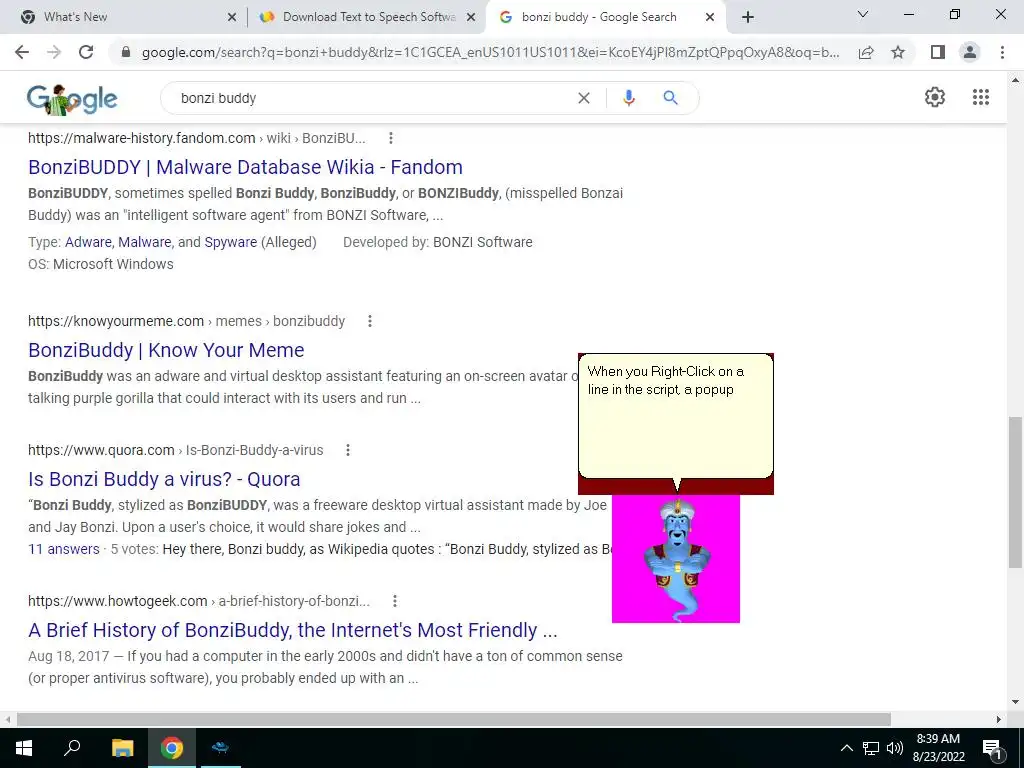1024x768 pixels.
Task: Open File Explorer from the taskbar
Action: tap(122, 748)
